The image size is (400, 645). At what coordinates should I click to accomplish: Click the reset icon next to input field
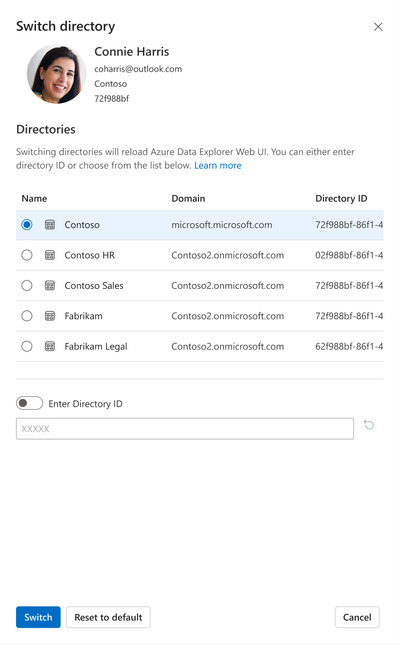[x=369, y=425]
